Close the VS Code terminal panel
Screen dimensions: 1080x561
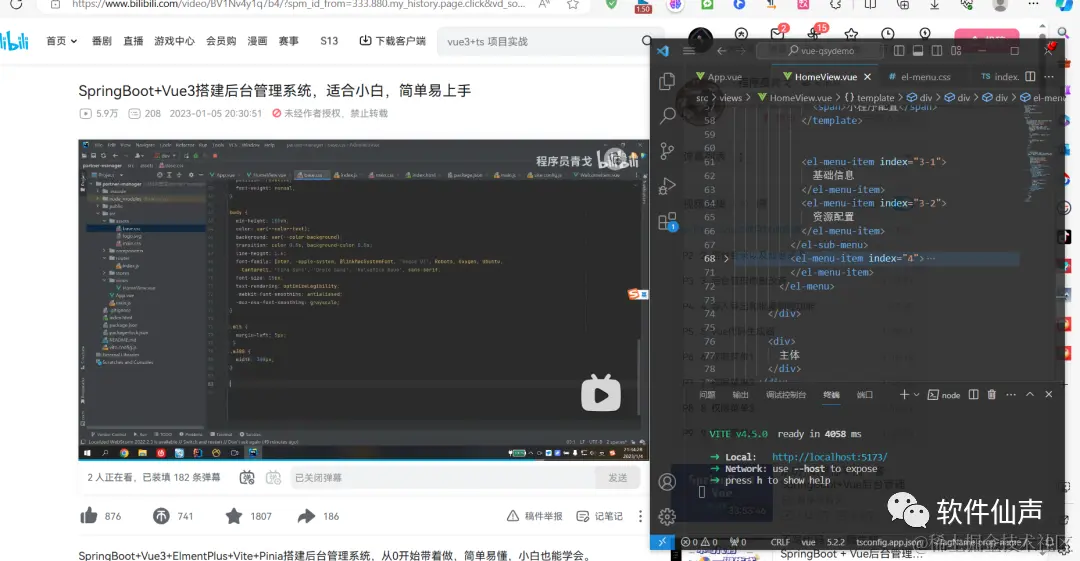[x=1048, y=394]
